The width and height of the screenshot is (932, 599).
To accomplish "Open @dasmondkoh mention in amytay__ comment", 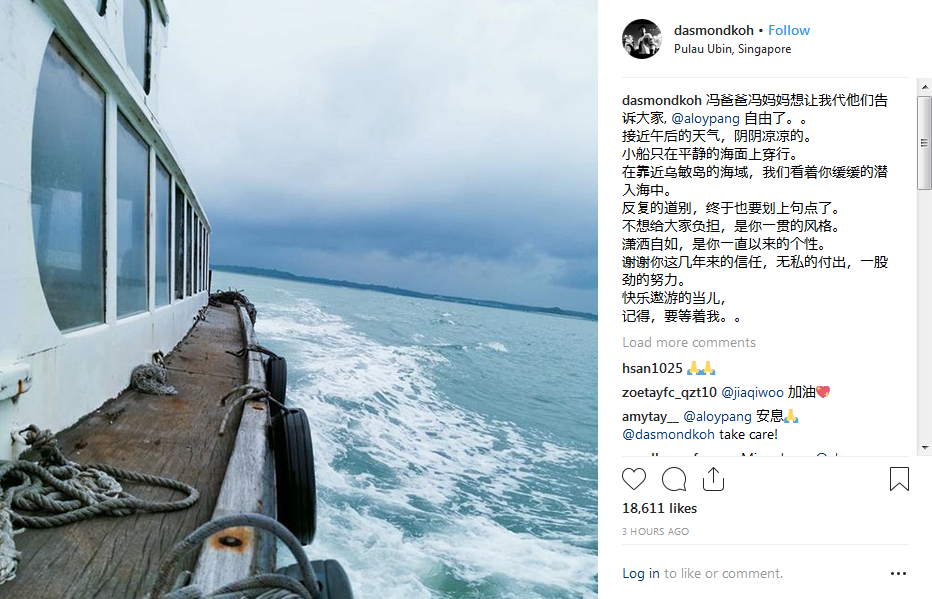I will click(668, 434).
